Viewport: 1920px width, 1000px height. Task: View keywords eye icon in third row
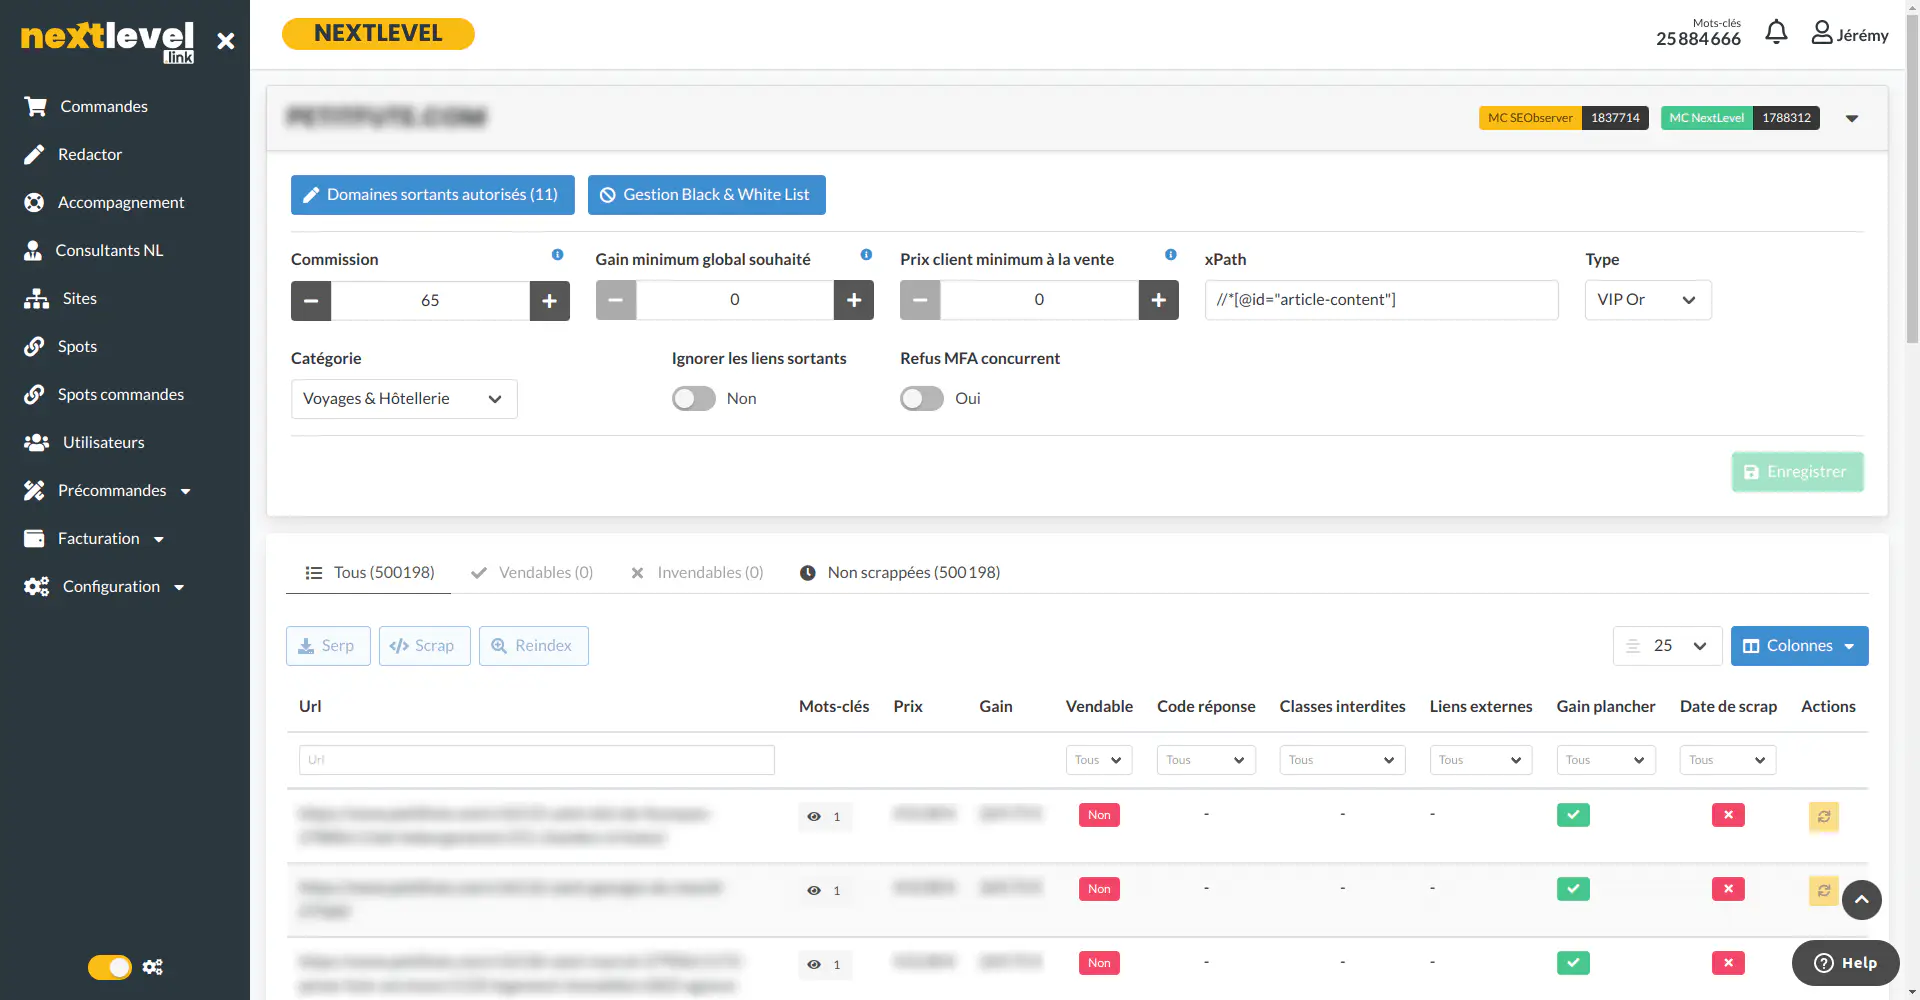pos(814,965)
